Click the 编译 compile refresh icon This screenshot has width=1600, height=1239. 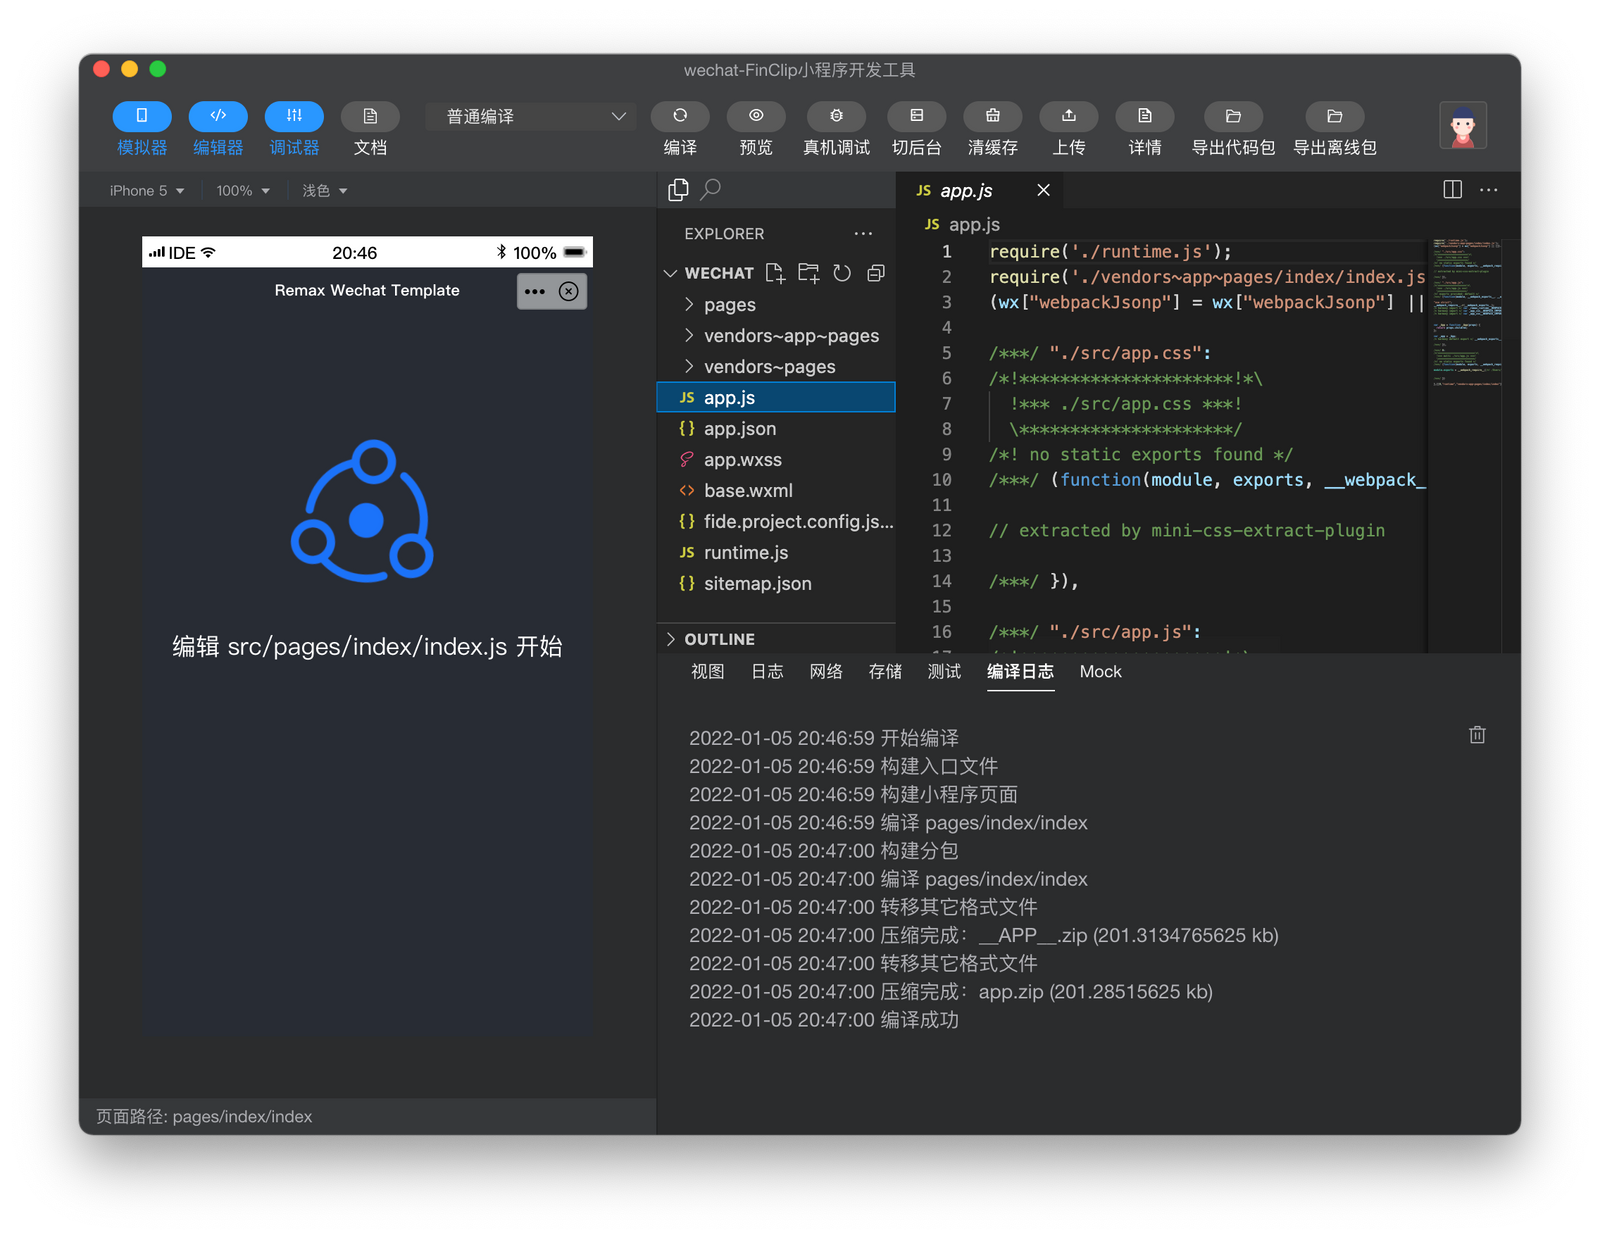pos(680,116)
